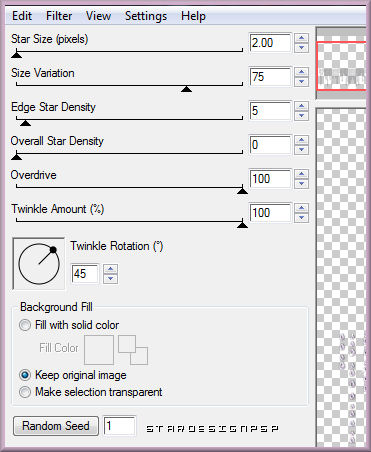Image resolution: width=371 pixels, height=452 pixels.
Task: Click the Twinkle Rotation angle dial
Action: tap(39, 263)
